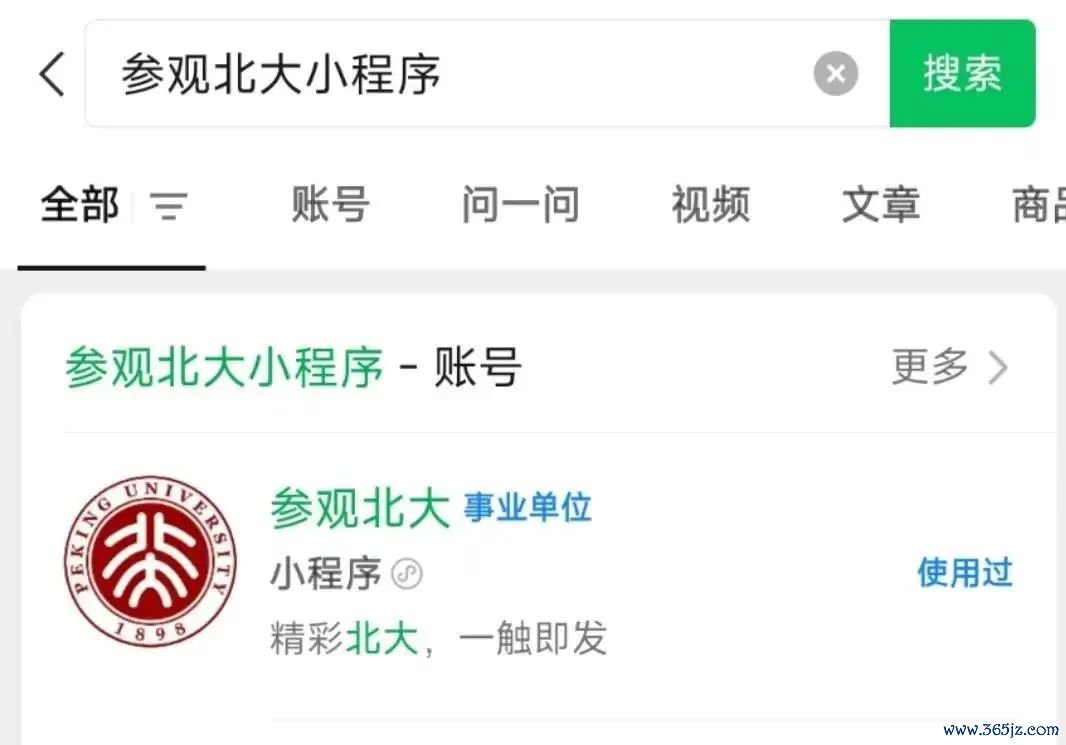
Task: Clear search text with the X icon
Action: pyautogui.click(x=836, y=73)
